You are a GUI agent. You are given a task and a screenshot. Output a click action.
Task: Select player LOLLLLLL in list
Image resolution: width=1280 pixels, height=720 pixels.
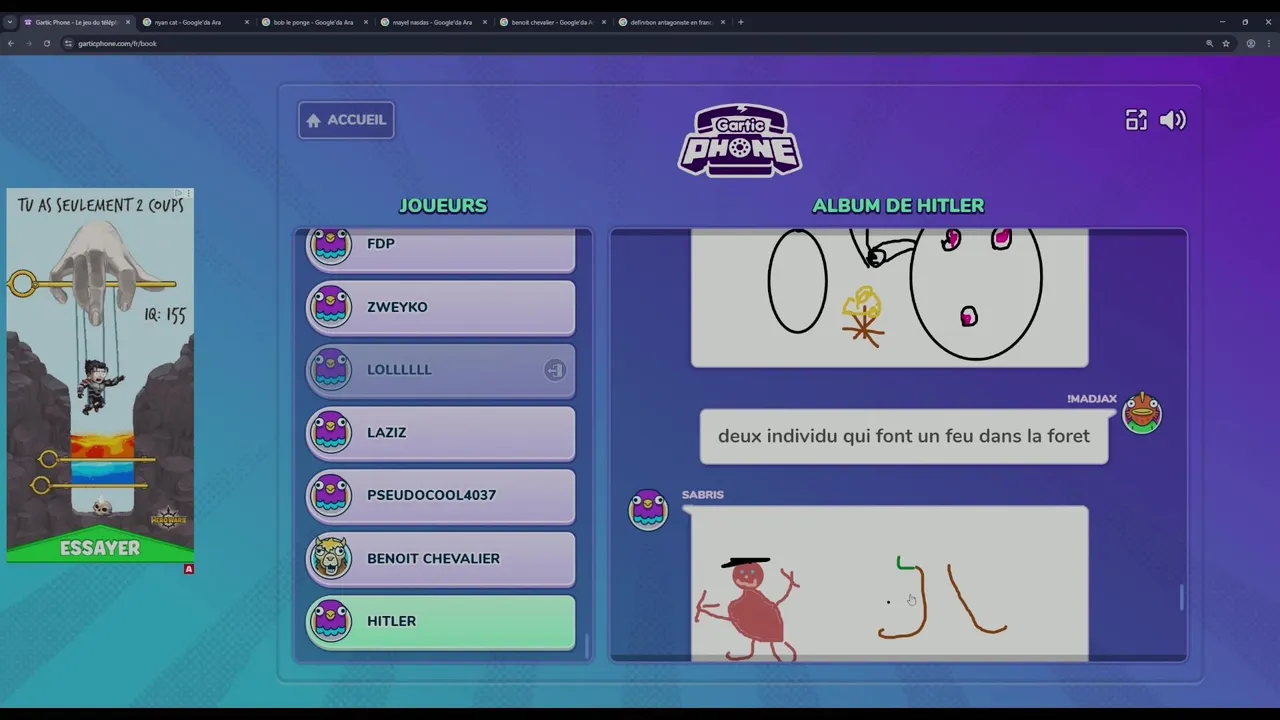click(x=441, y=370)
